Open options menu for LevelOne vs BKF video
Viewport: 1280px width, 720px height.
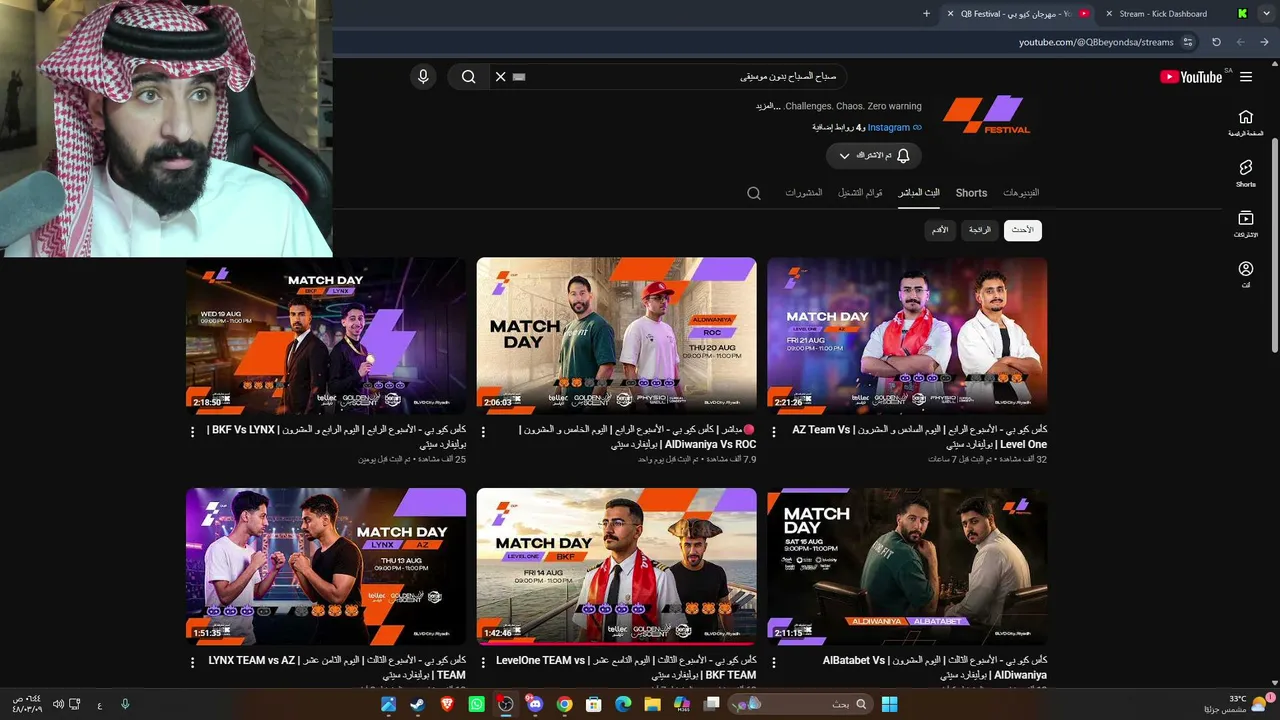tap(483, 662)
